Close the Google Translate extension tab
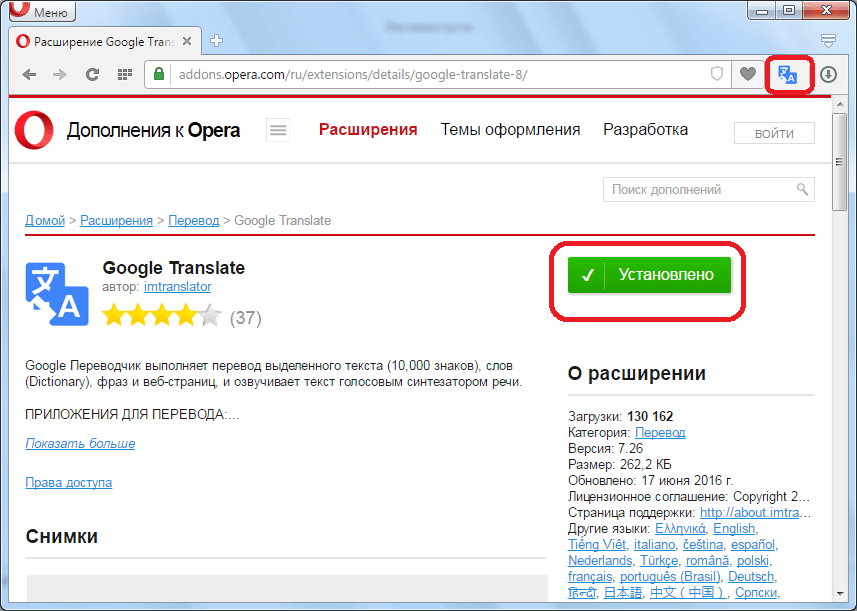Screen dimensions: 857x611 pyautogui.click(x=187, y=41)
